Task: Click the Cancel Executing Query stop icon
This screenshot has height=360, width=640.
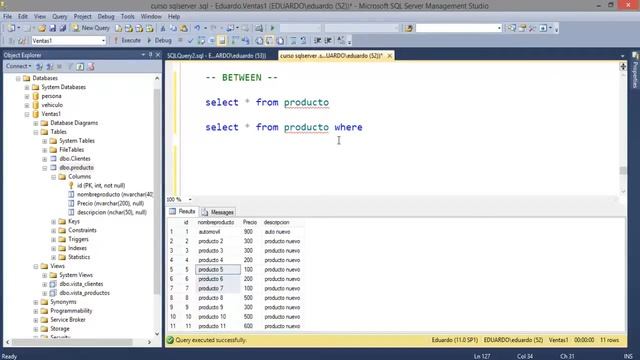Action: click(180, 40)
